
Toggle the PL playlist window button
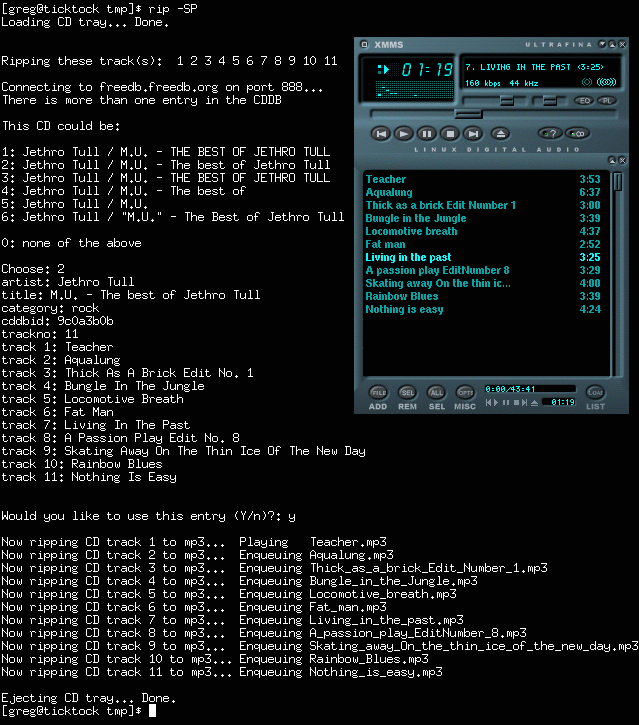pyautogui.click(x=606, y=101)
